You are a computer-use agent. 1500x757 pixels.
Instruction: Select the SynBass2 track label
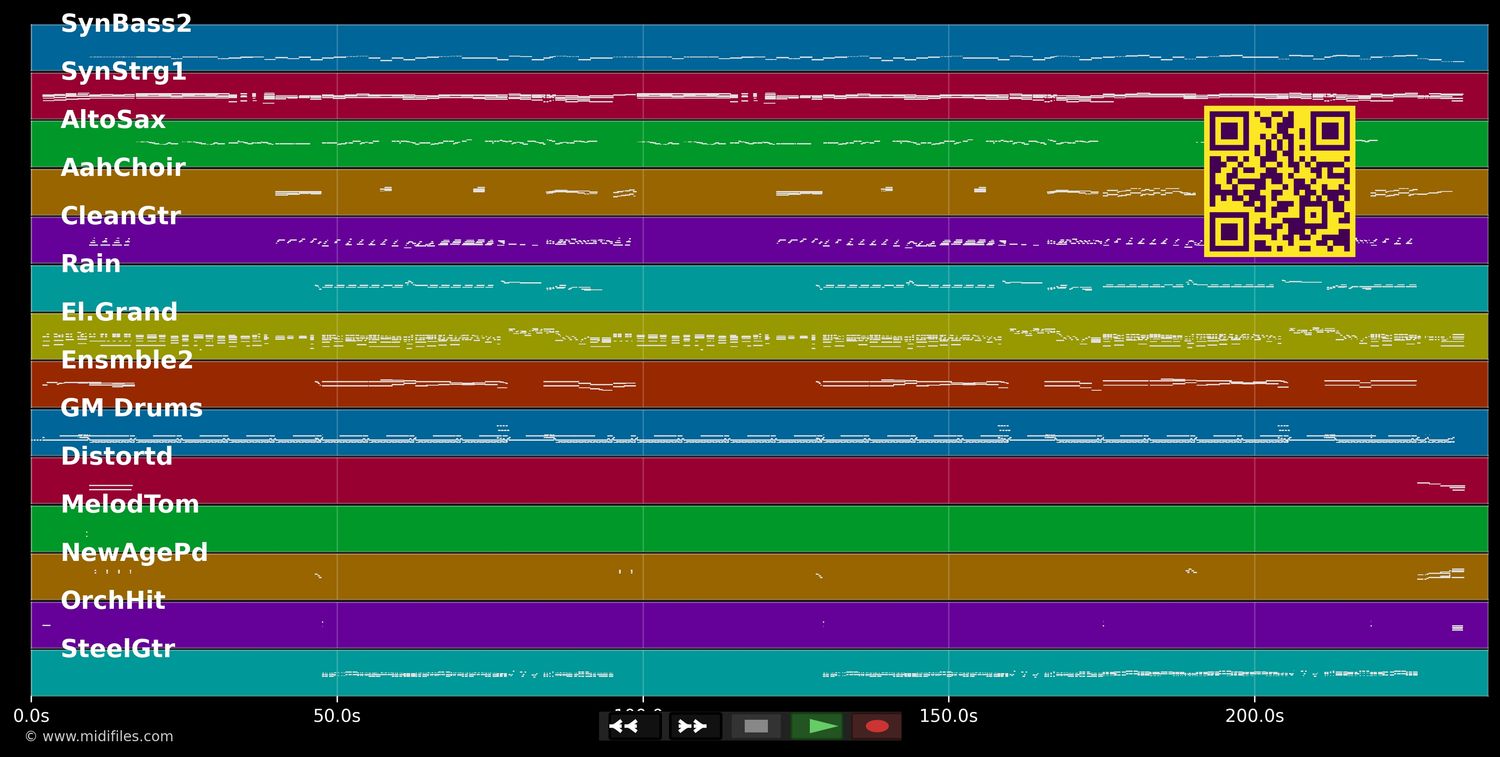coord(126,24)
